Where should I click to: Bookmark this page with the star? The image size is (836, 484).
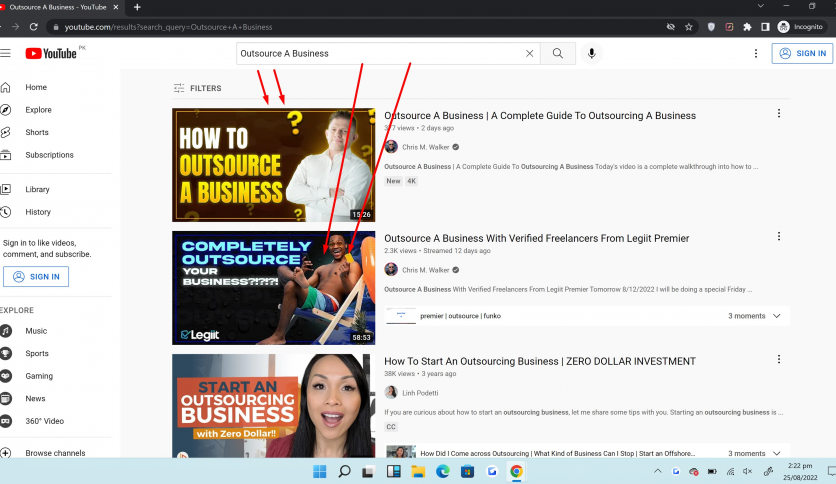click(x=689, y=27)
